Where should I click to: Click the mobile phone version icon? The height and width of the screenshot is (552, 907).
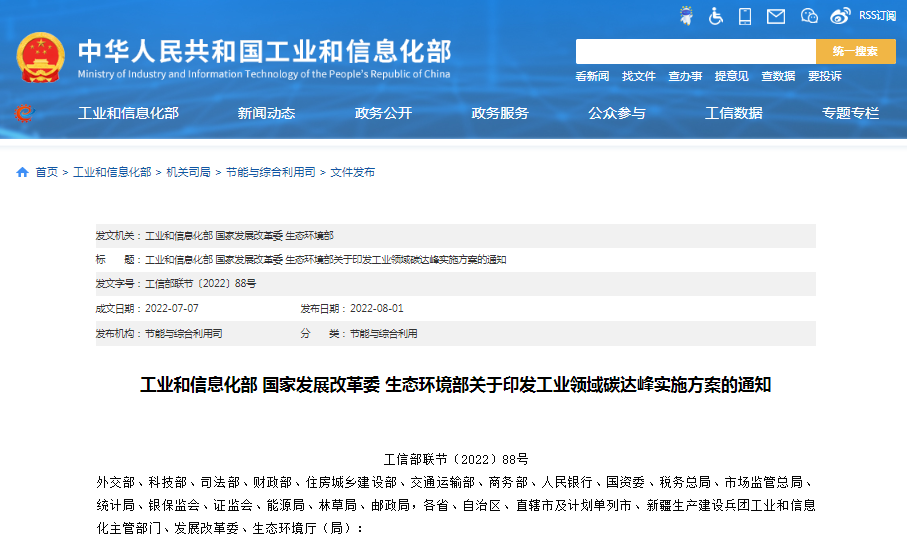(x=745, y=16)
